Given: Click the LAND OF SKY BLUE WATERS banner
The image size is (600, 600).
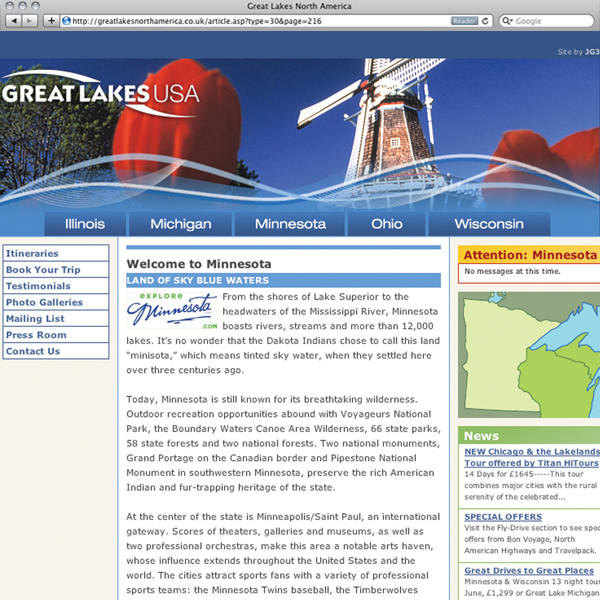Looking at the screenshot, I should pyautogui.click(x=284, y=280).
